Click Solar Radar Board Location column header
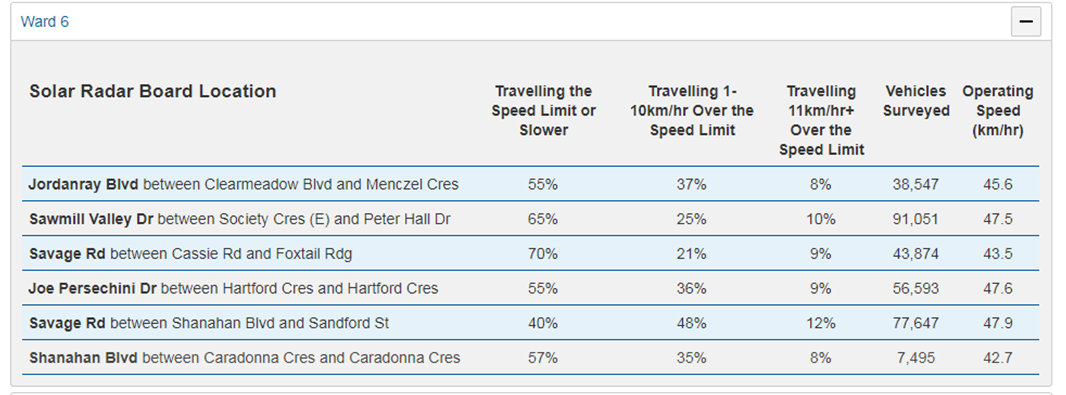The image size is (1066, 395). 152,91
